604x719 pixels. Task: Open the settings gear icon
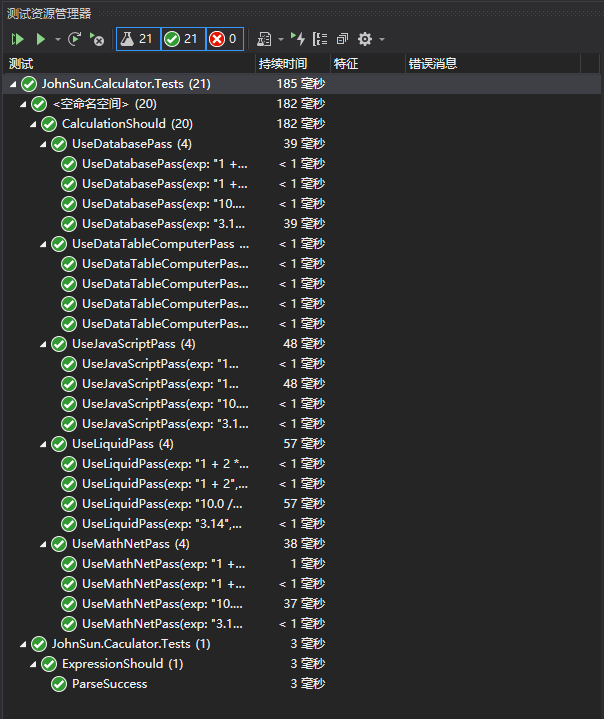[x=365, y=39]
